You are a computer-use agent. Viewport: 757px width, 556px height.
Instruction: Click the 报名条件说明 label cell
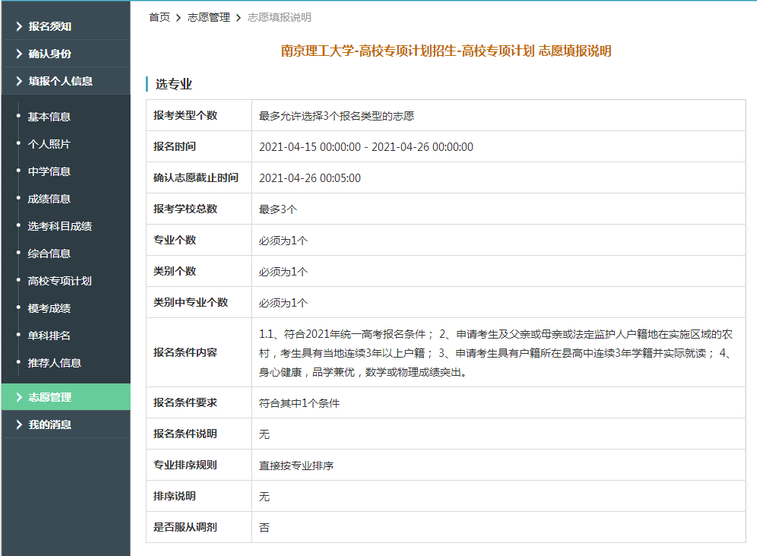[x=199, y=434]
